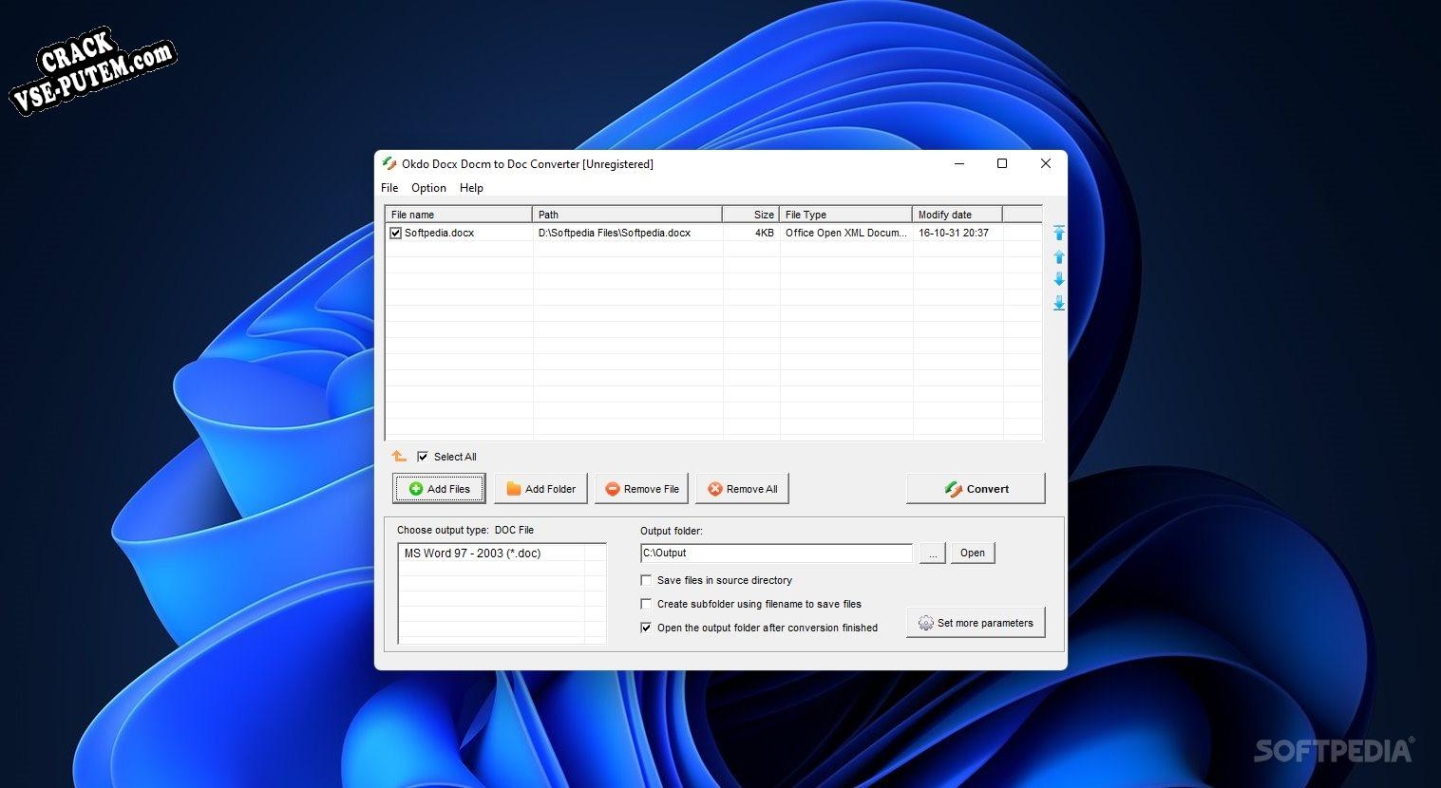Screen dimensions: 1441x788
Task: Open the File menu
Action: (x=389, y=187)
